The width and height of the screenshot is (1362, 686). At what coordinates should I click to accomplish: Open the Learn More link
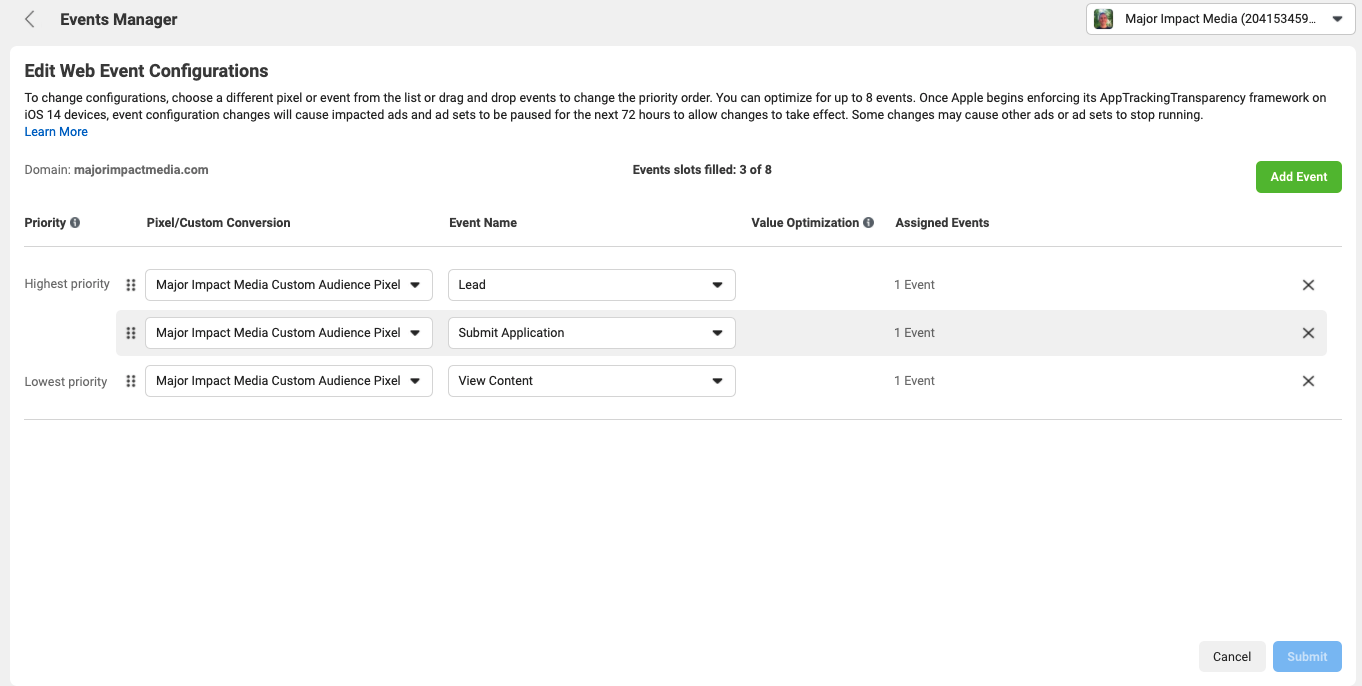(56, 132)
